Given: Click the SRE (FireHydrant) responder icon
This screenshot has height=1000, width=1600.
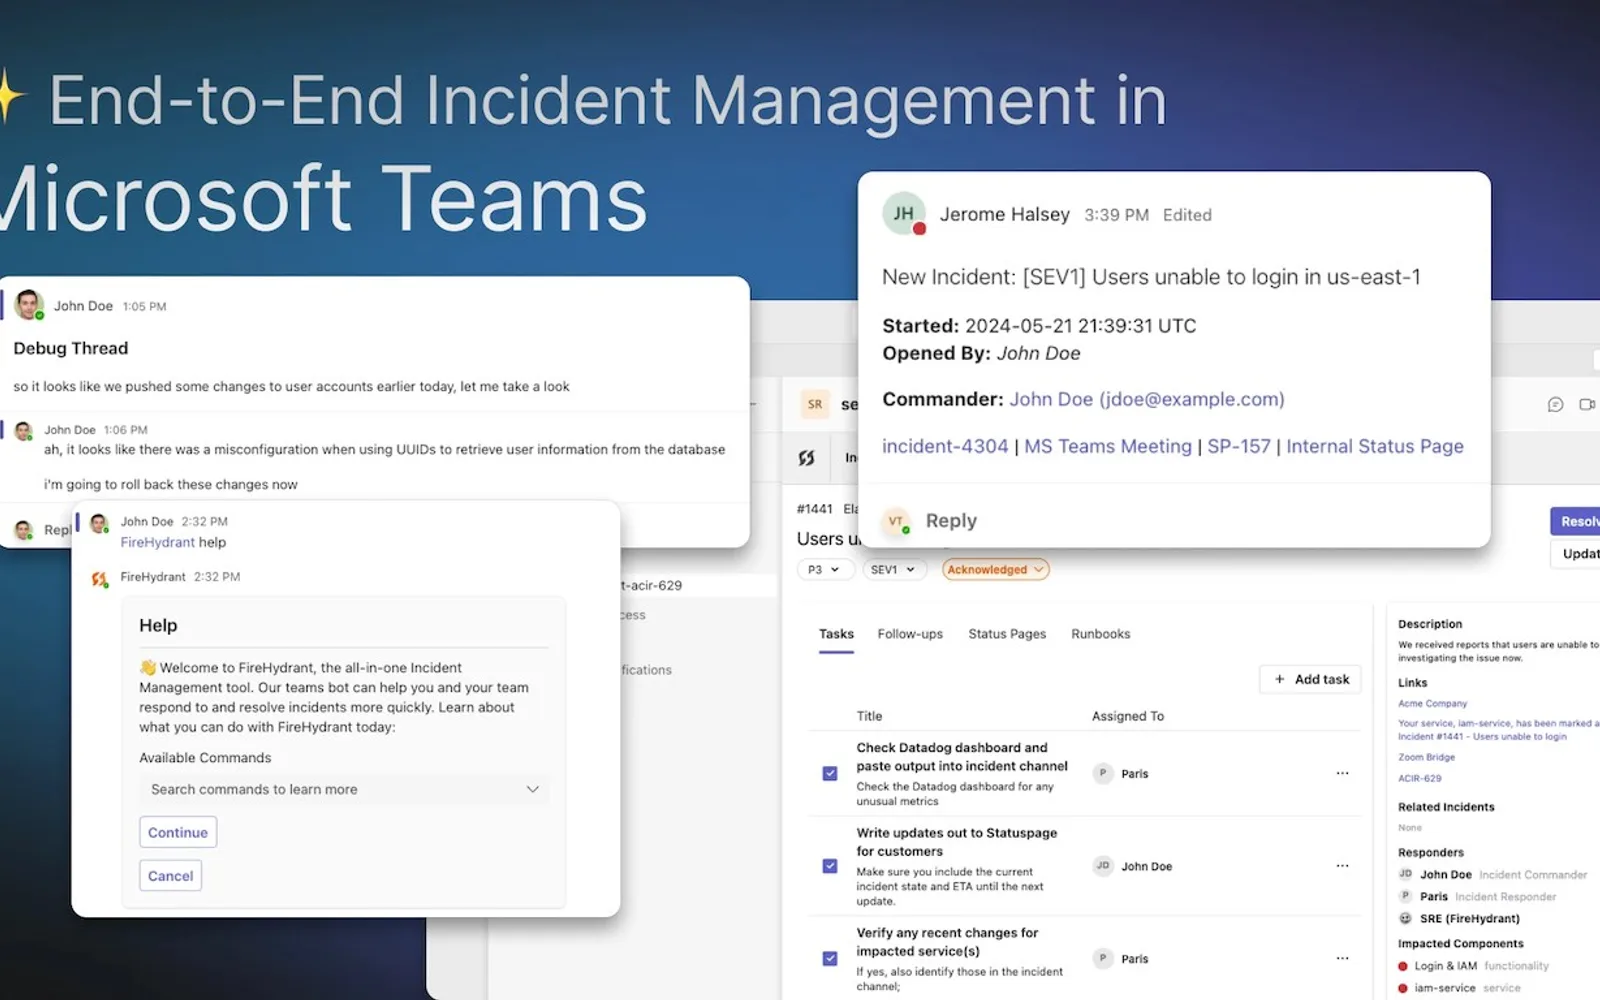Looking at the screenshot, I should click(x=1405, y=918).
